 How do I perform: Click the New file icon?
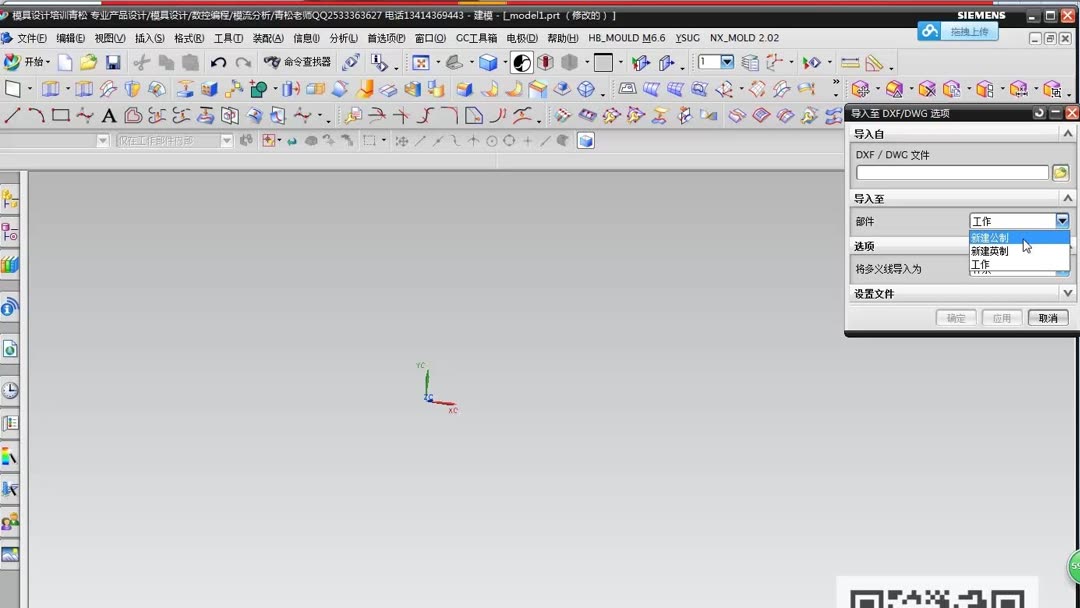click(65, 61)
